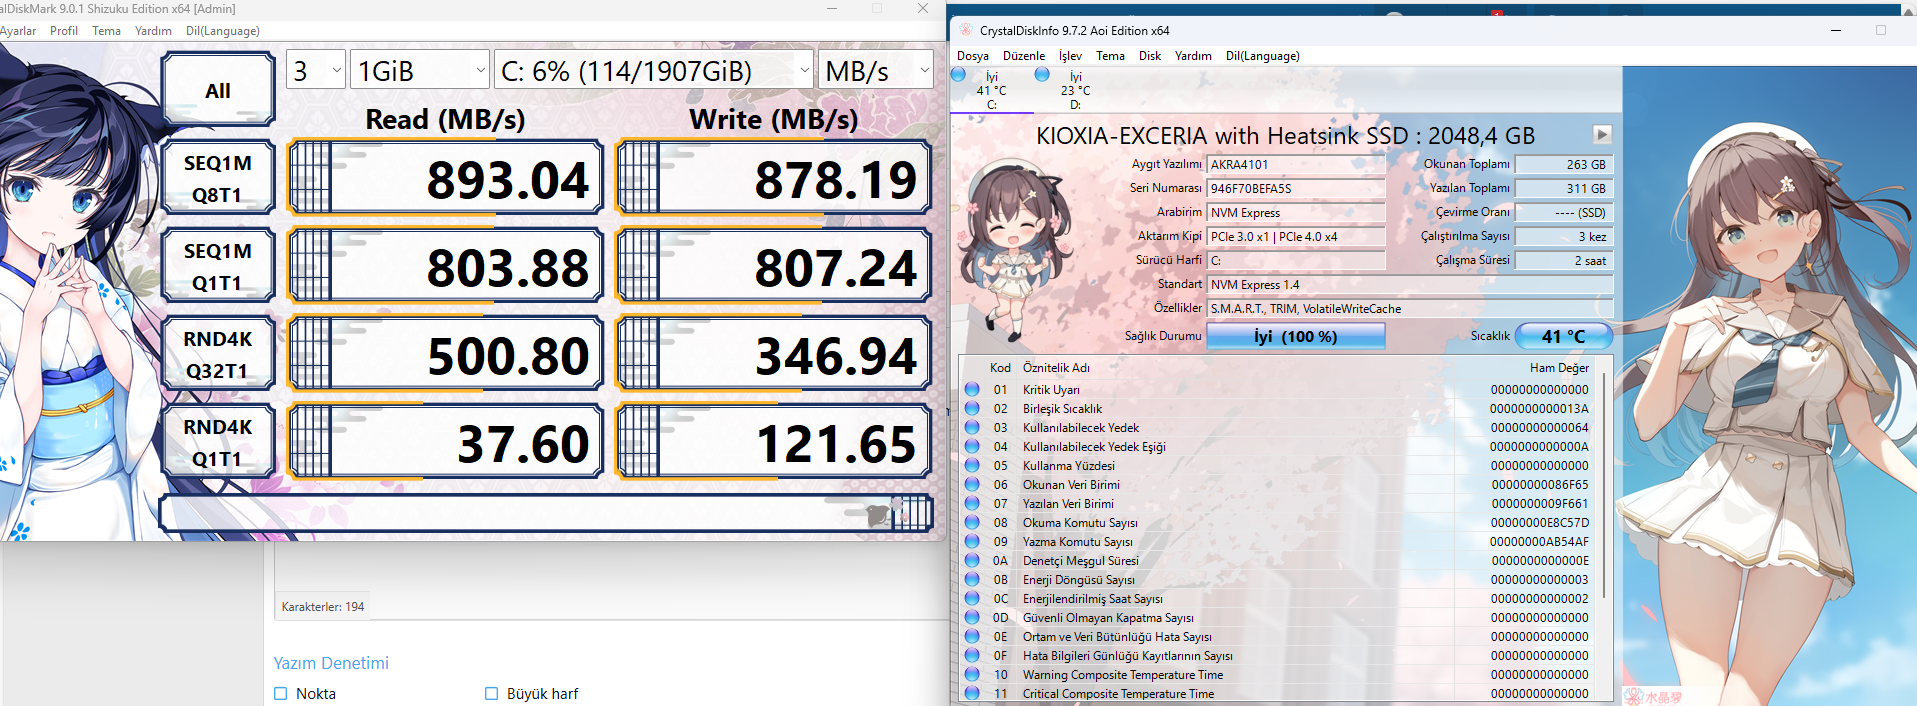Click status icon for 09 Yazma Komutu Sayısı

tap(972, 541)
